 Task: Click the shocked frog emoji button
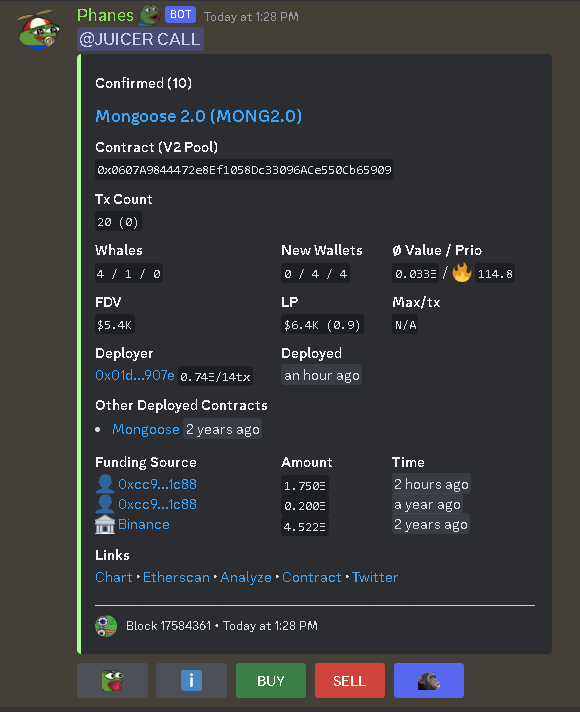tap(112, 680)
